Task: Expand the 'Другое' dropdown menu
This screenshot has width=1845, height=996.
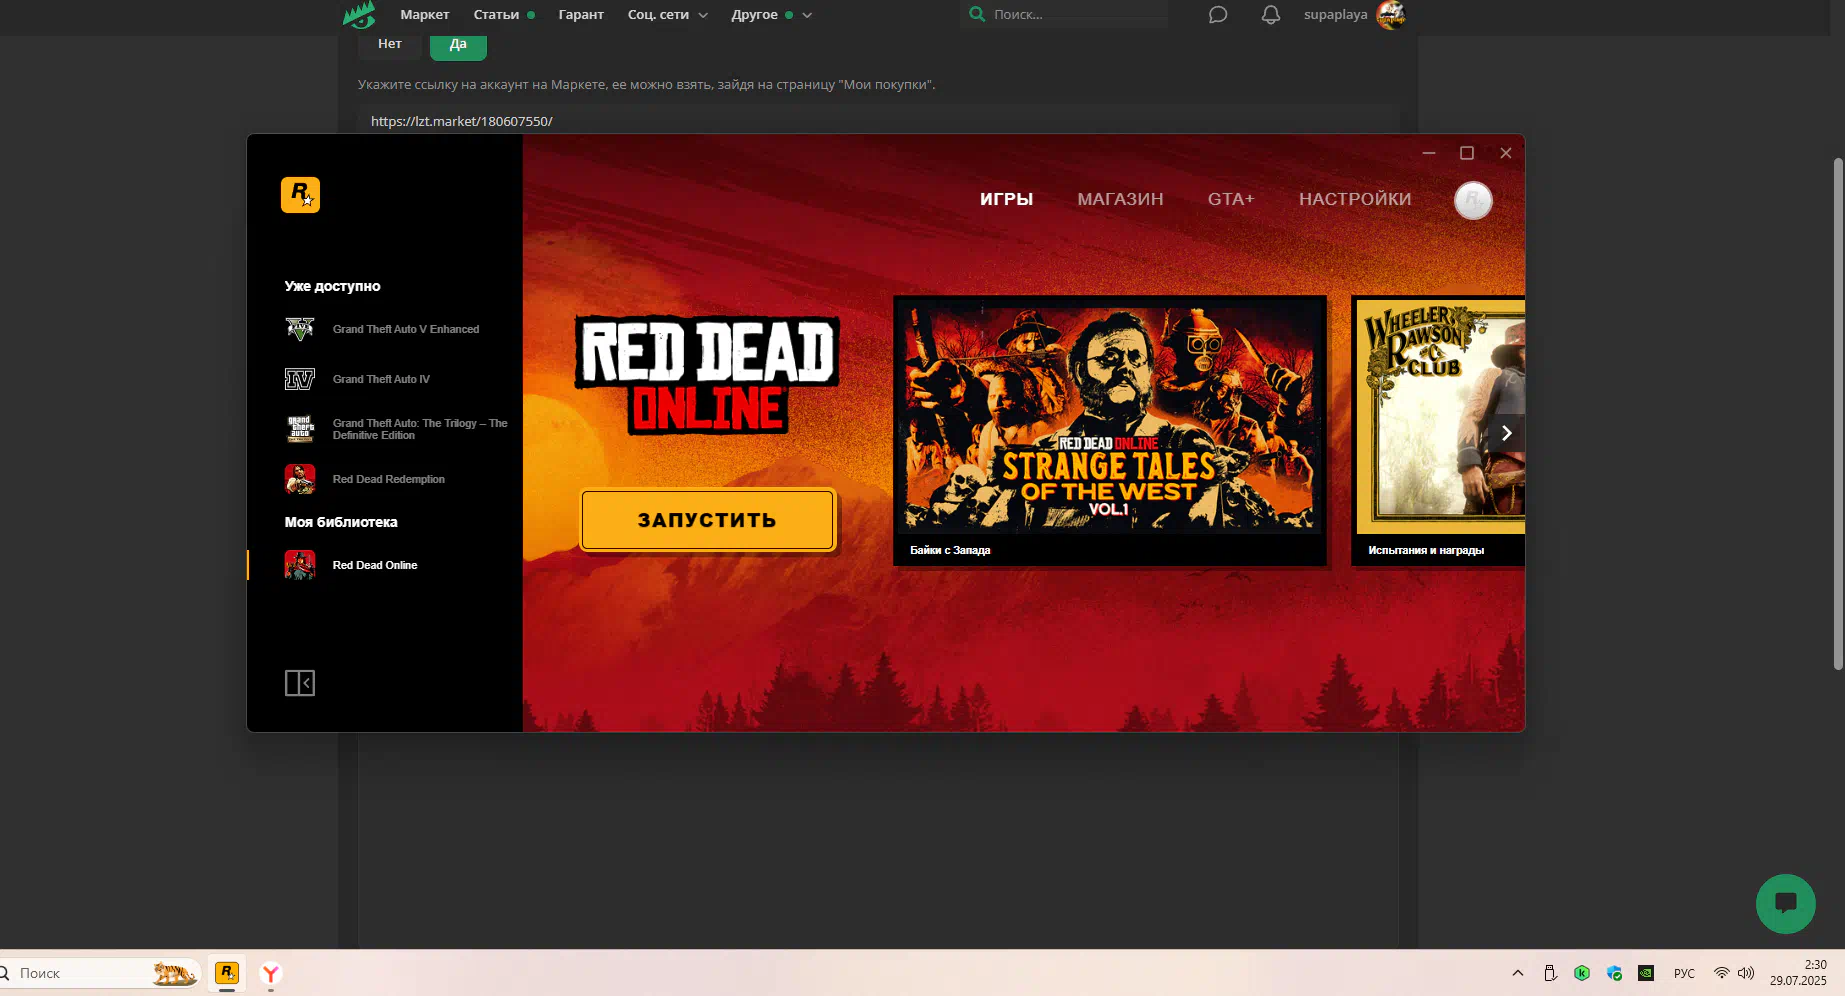Action: pyautogui.click(x=772, y=15)
